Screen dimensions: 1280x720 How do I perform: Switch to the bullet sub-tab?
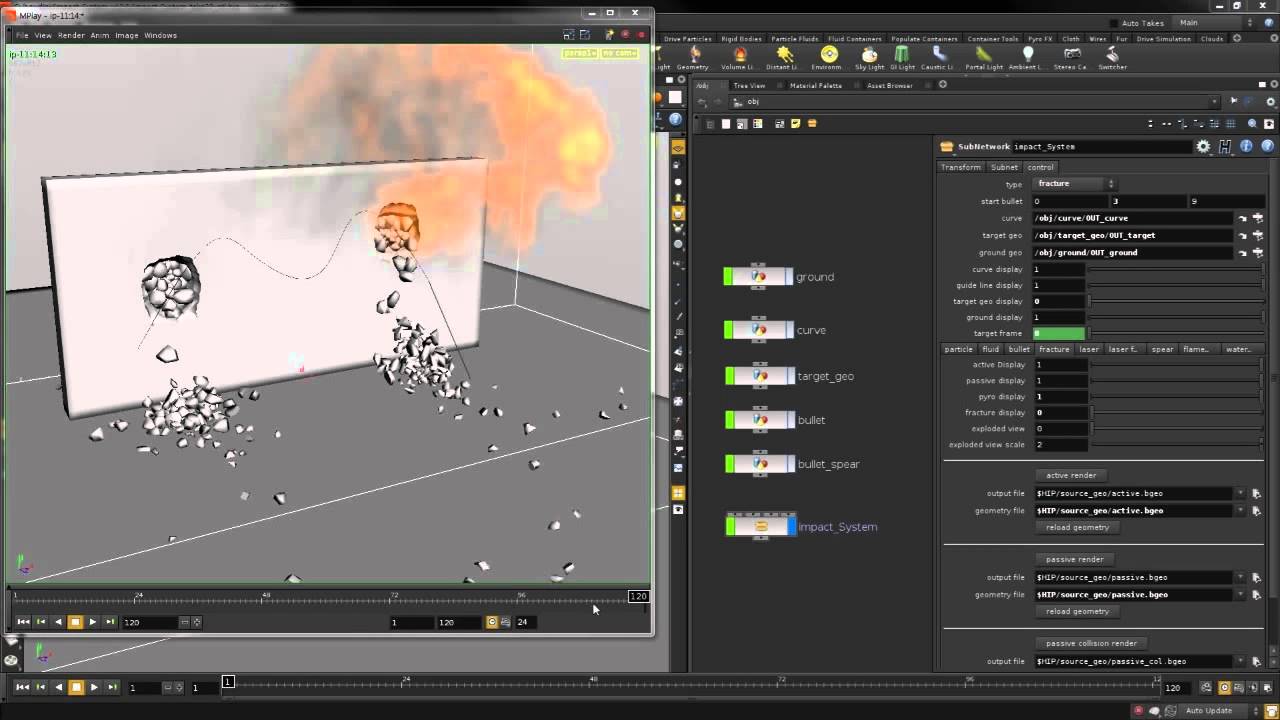coord(1019,349)
